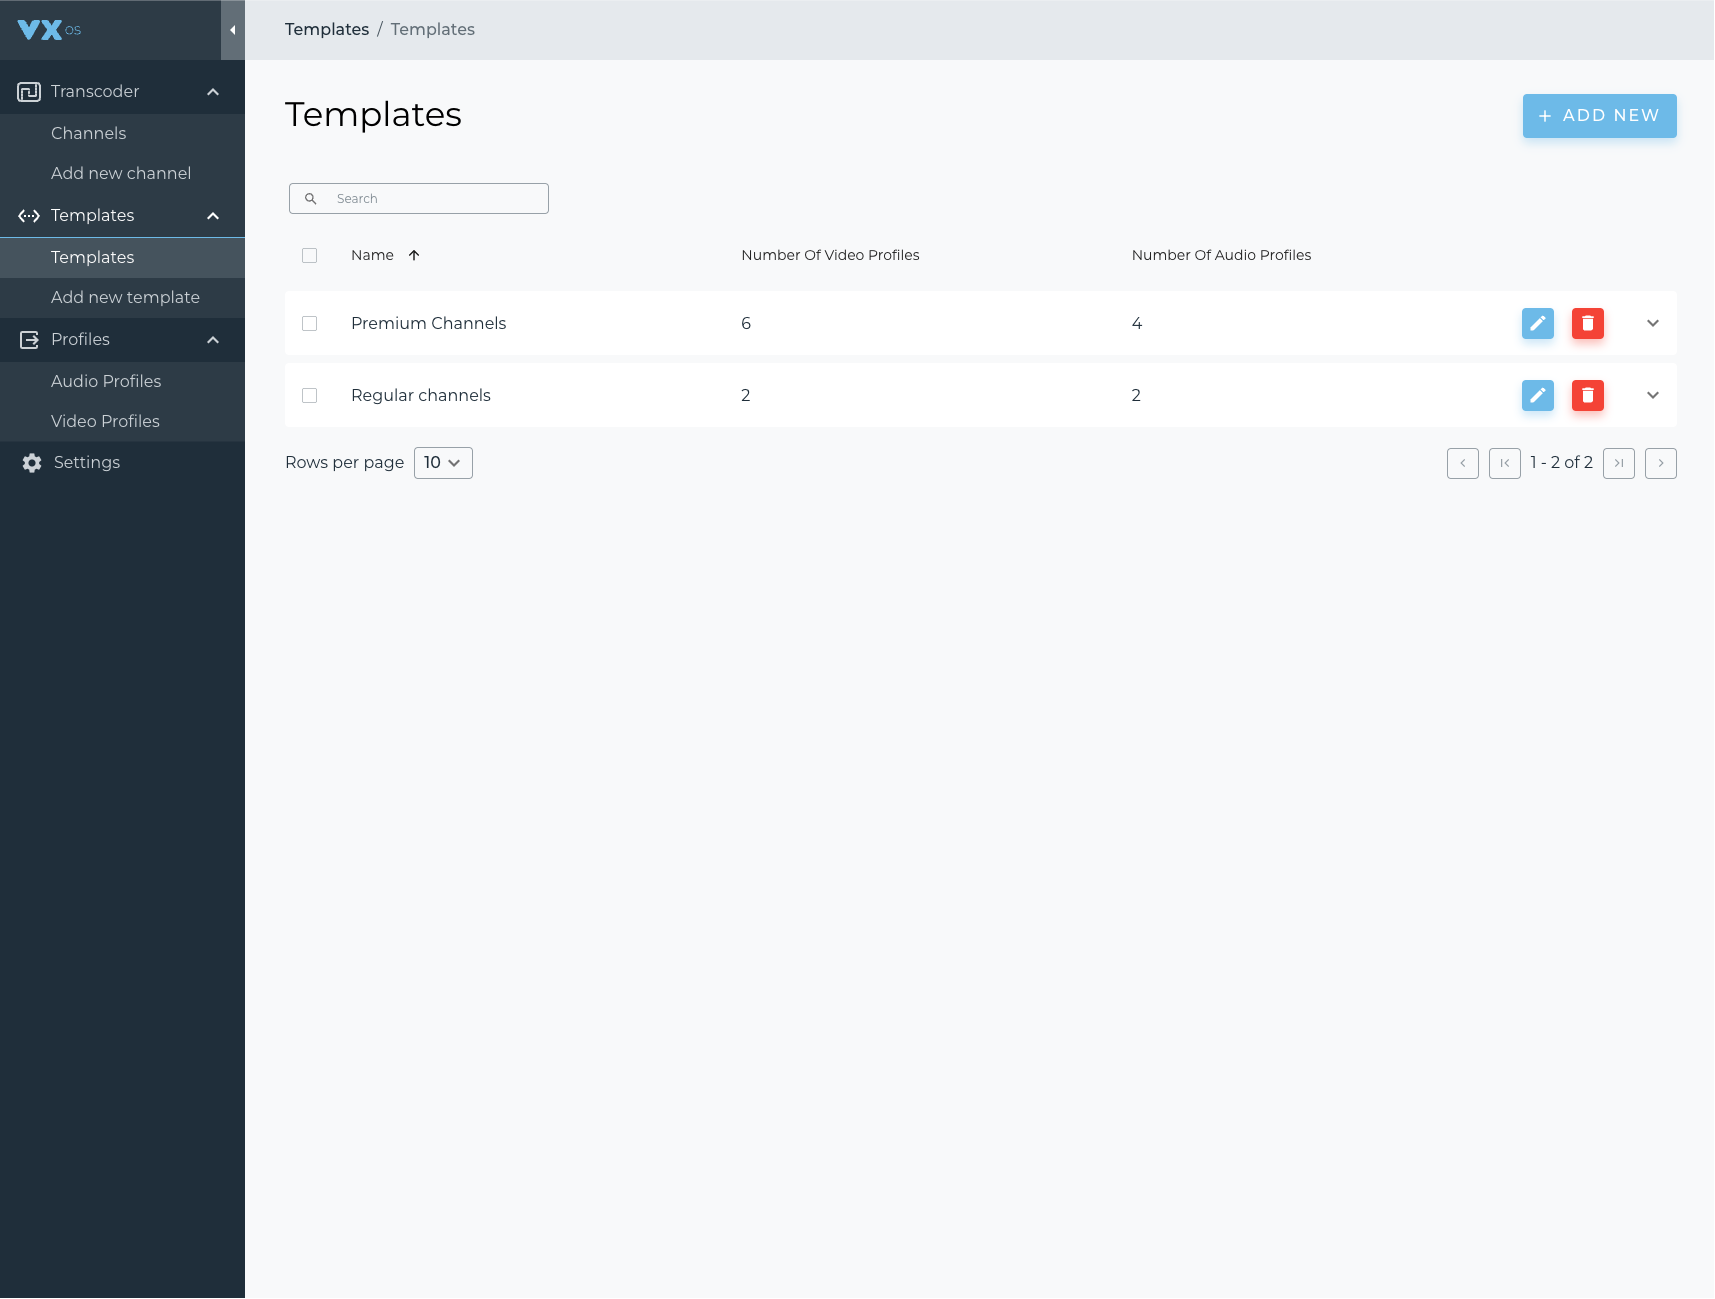Delete the Premium Channels template
This screenshot has height=1299, width=1715.
(x=1588, y=324)
